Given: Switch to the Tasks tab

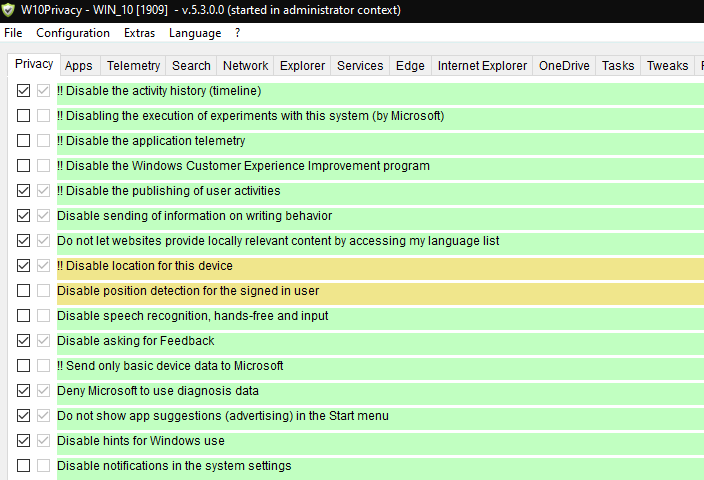Looking at the screenshot, I should [x=618, y=66].
